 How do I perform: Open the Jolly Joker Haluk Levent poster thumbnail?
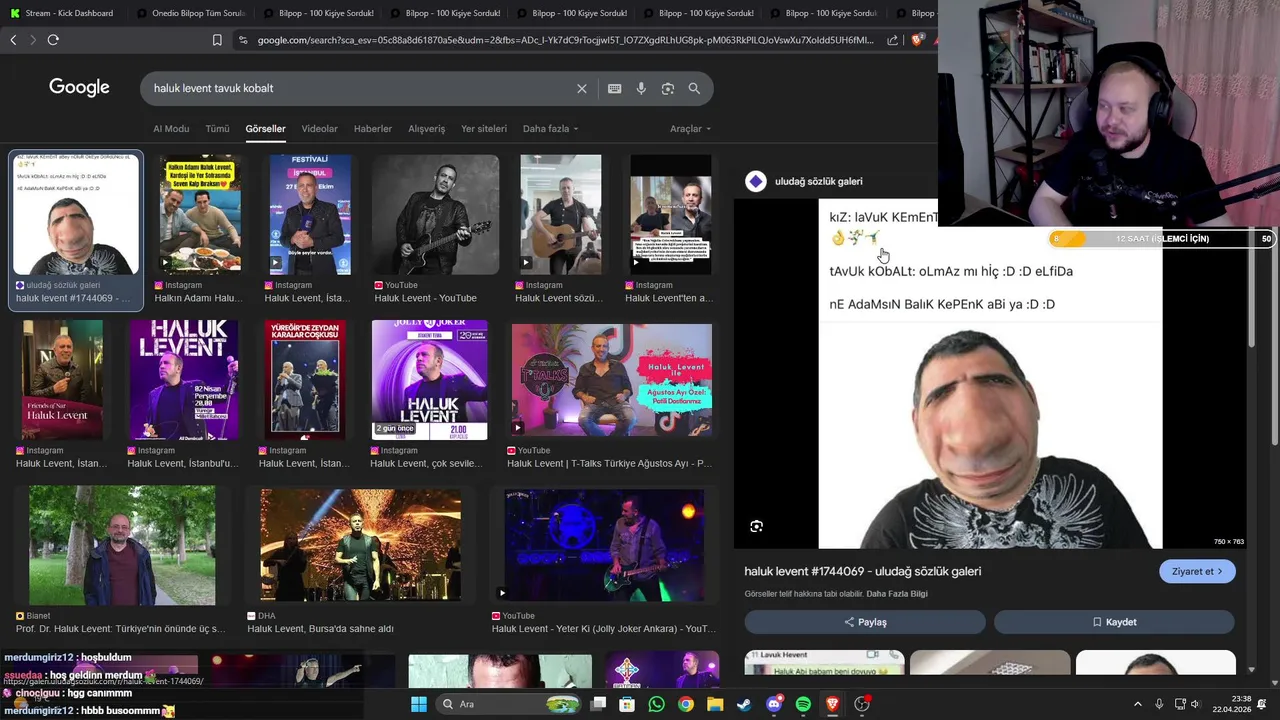point(429,380)
